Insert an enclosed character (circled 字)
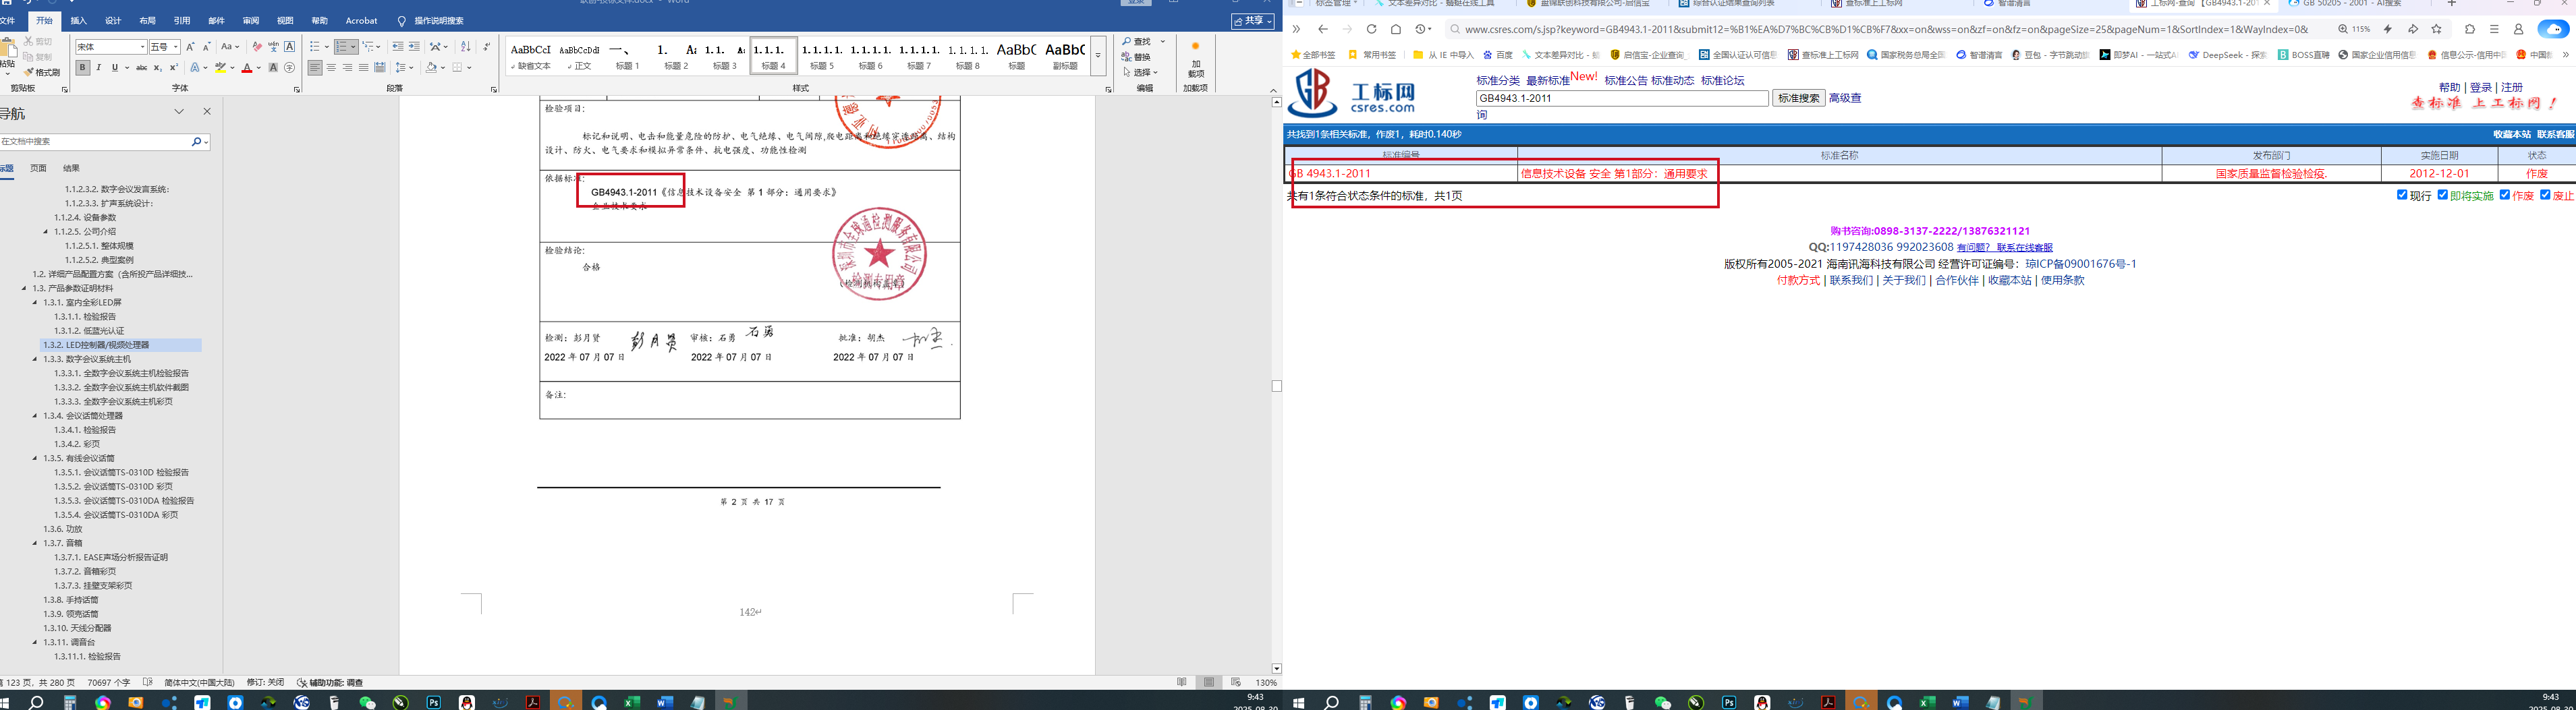The width and height of the screenshot is (2576, 710). coord(290,68)
